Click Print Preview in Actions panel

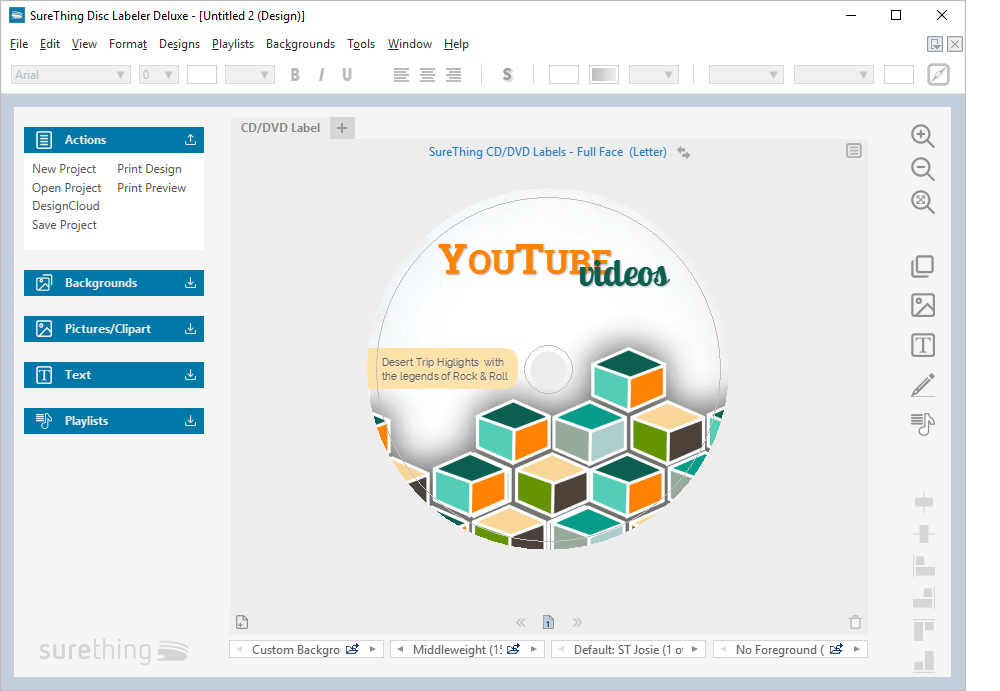coord(151,187)
